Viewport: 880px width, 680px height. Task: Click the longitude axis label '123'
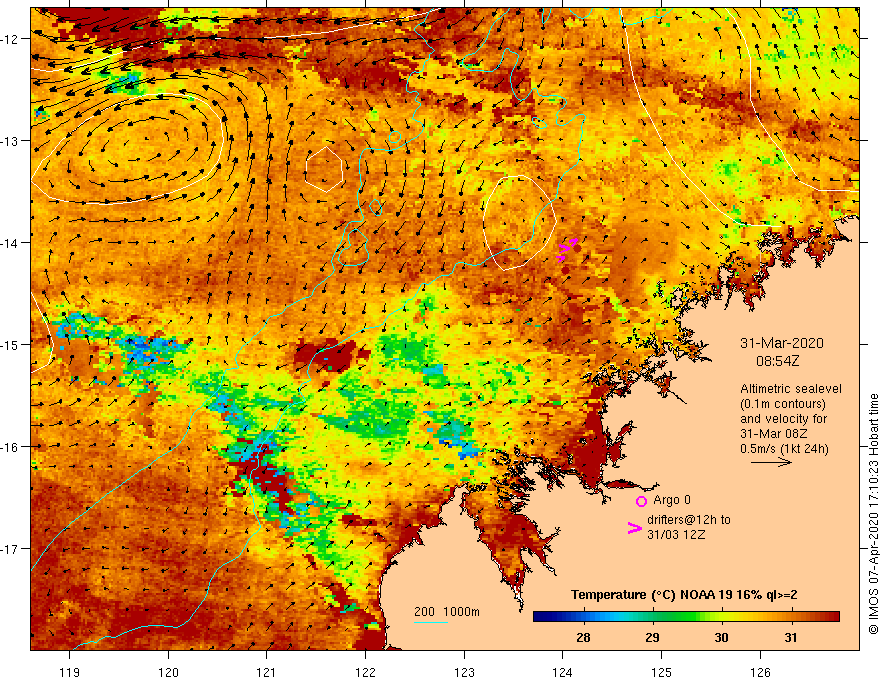(x=464, y=672)
